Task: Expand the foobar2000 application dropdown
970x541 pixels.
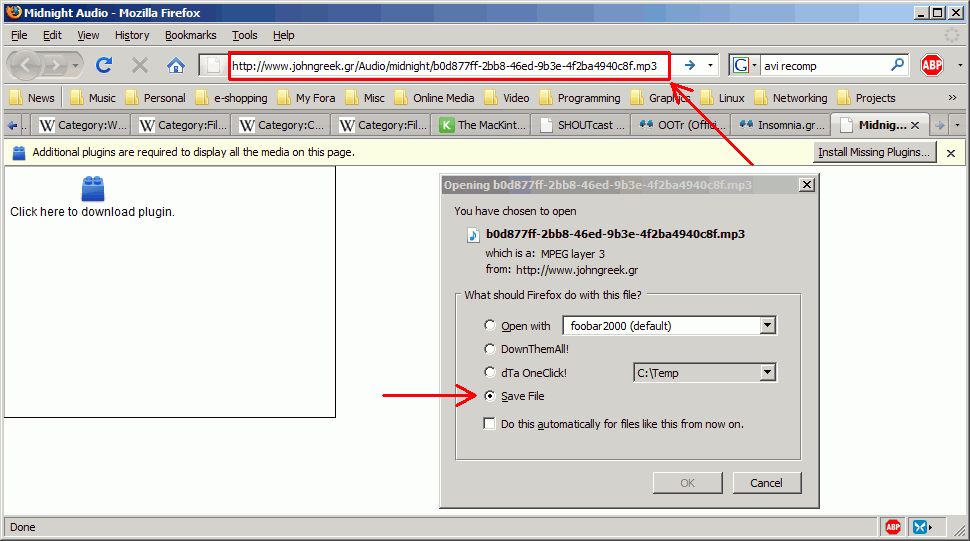Action: click(767, 325)
